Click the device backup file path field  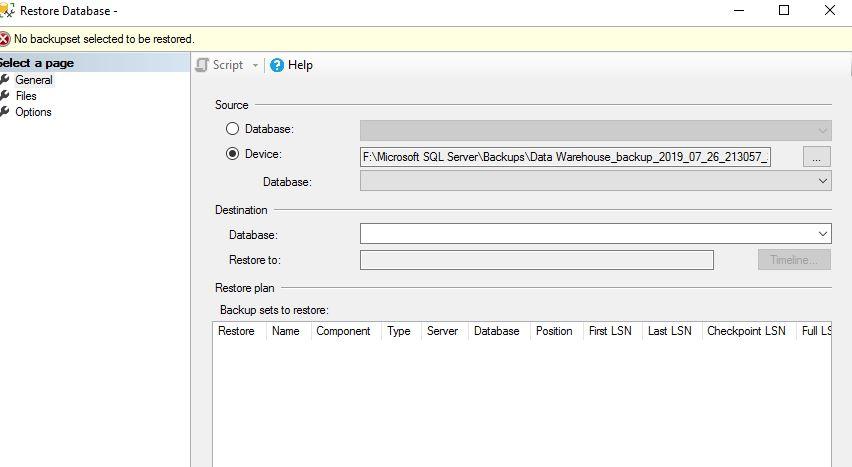click(x=565, y=157)
